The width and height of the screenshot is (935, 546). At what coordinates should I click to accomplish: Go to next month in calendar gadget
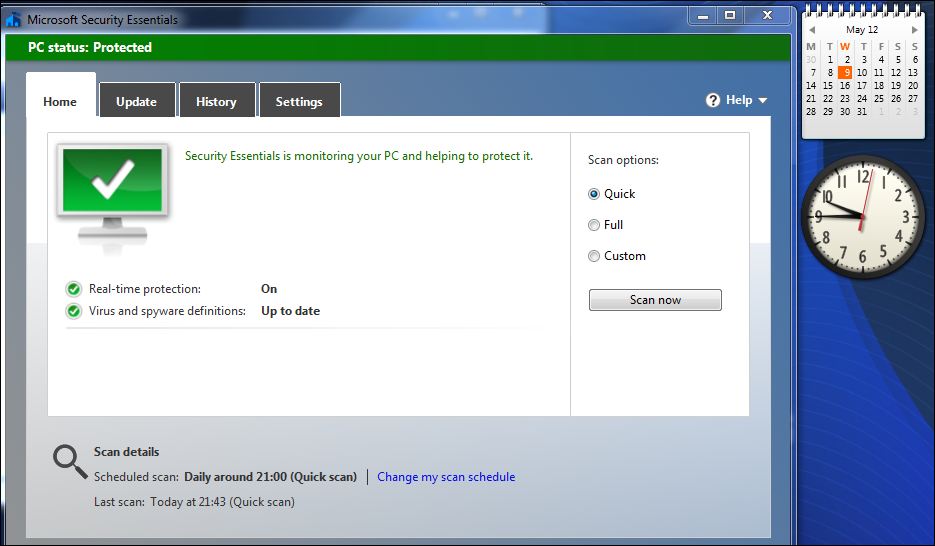point(914,30)
